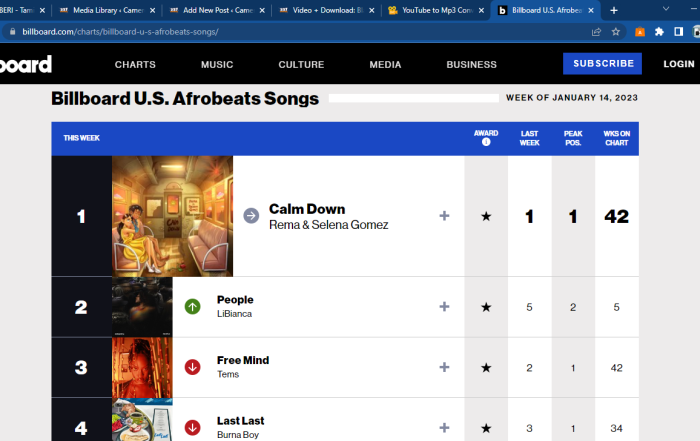Open the browser extensions puzzle icon
Screen dimensions: 700x441
point(659,31)
